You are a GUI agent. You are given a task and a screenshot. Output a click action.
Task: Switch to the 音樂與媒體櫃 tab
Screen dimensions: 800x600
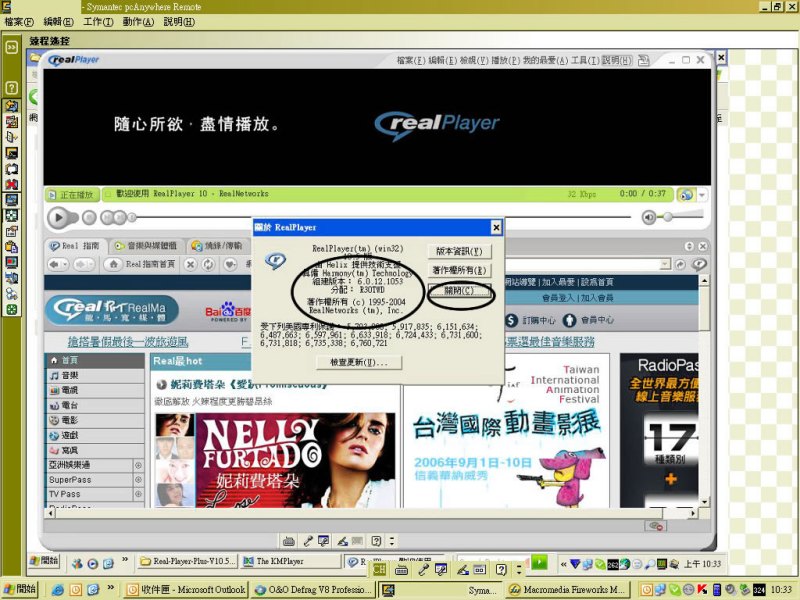tap(146, 246)
